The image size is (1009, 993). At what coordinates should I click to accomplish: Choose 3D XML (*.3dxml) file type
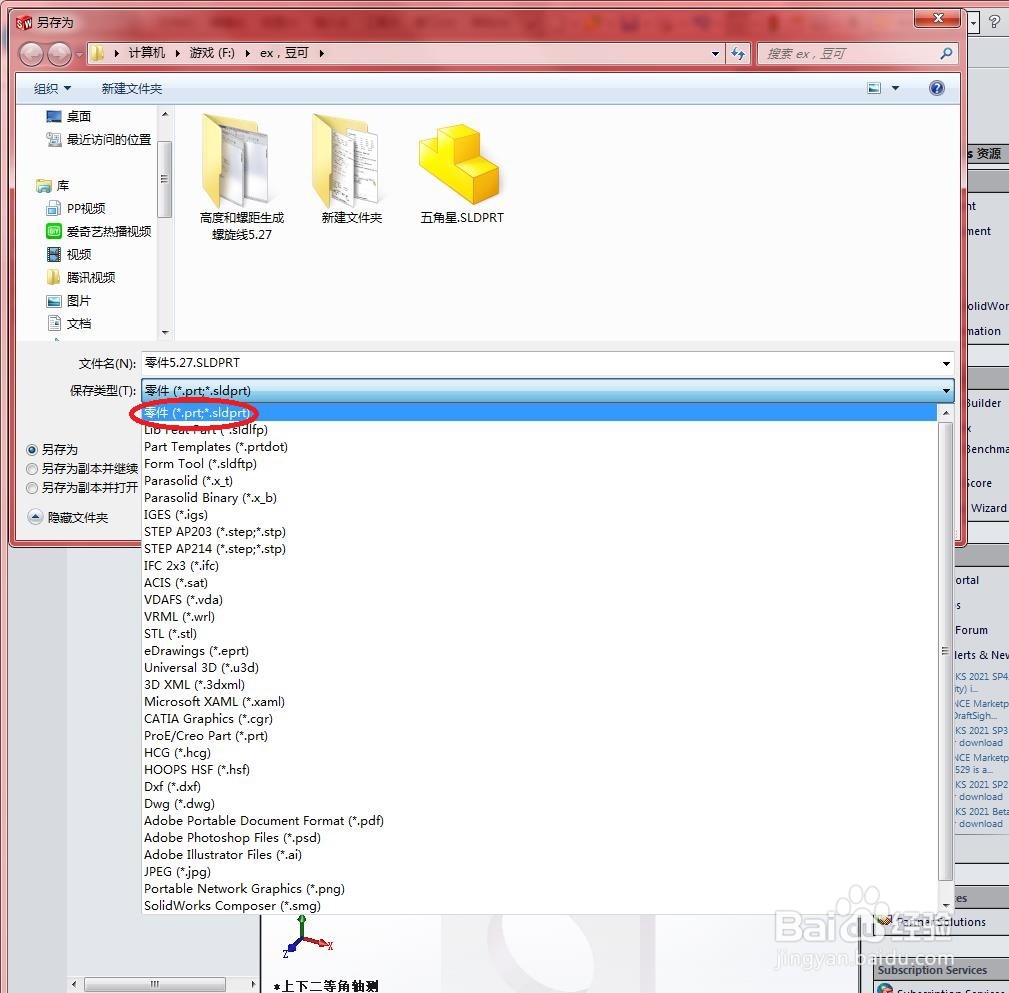coord(539,685)
